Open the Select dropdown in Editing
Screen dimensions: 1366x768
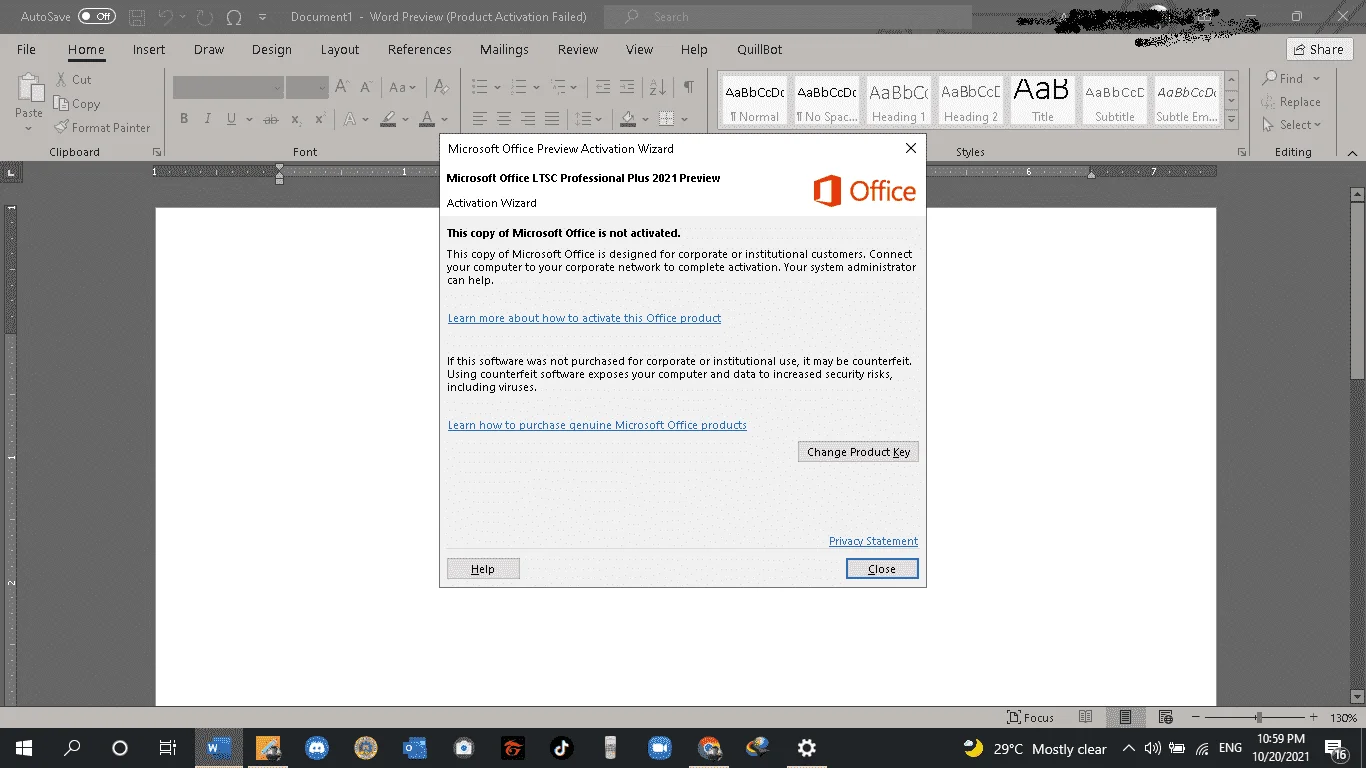pos(1291,125)
